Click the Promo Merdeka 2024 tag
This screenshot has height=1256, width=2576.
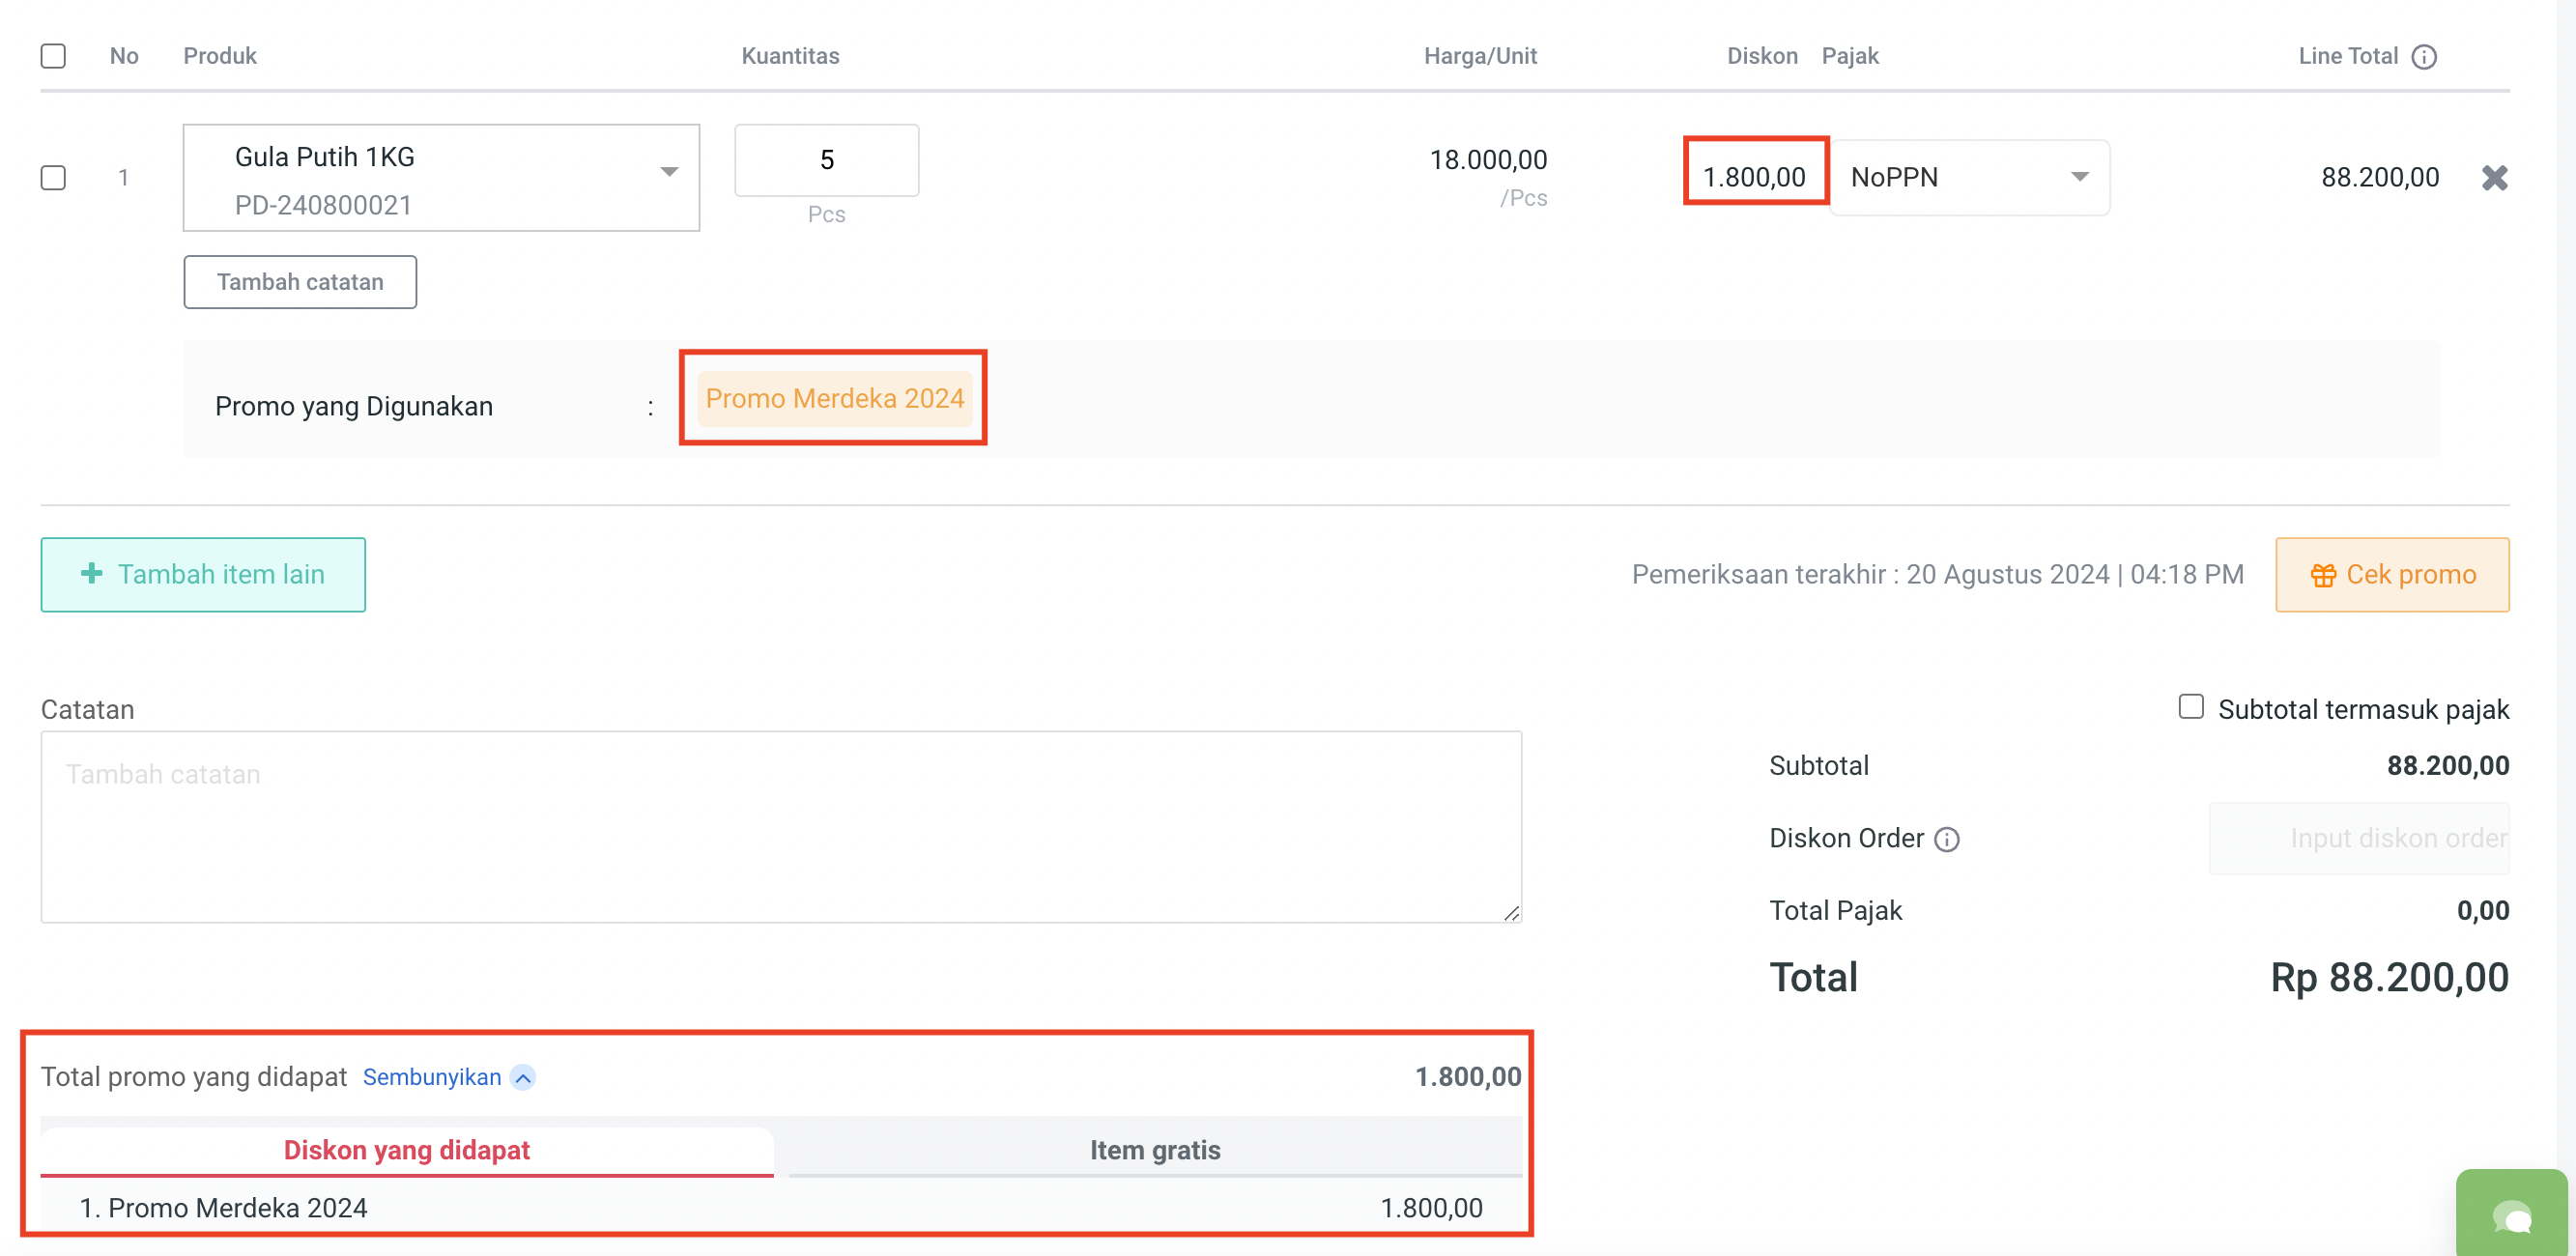click(834, 399)
